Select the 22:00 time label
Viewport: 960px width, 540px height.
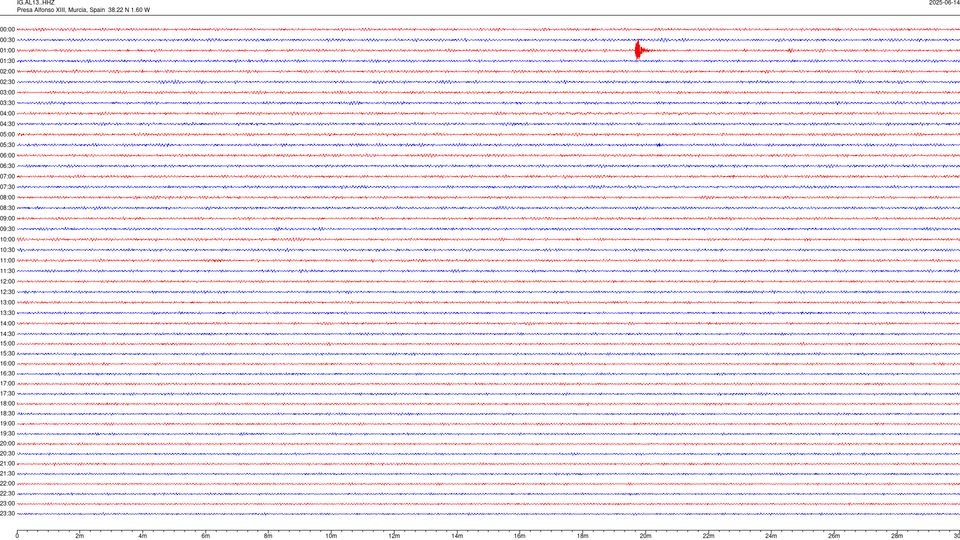7,484
